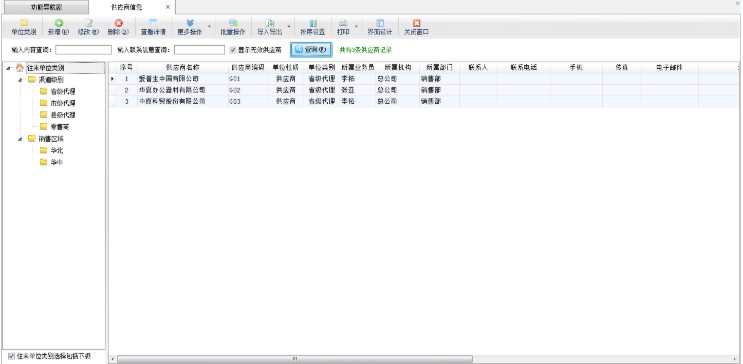This screenshot has width=743, height=364.
Task: Click folder icon beside 县级代理
Action: point(44,115)
